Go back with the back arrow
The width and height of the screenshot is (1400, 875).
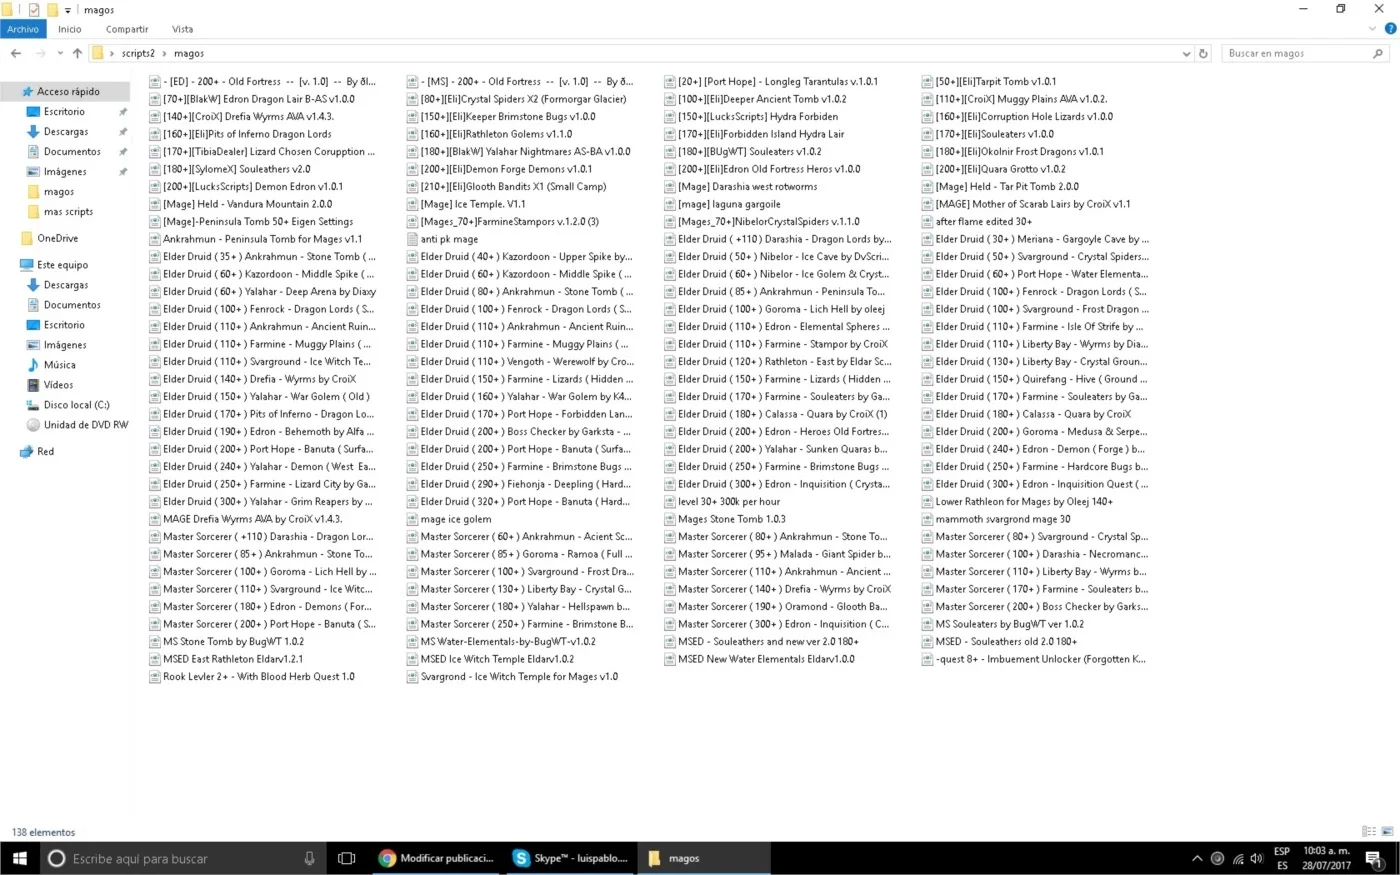click(x=16, y=53)
